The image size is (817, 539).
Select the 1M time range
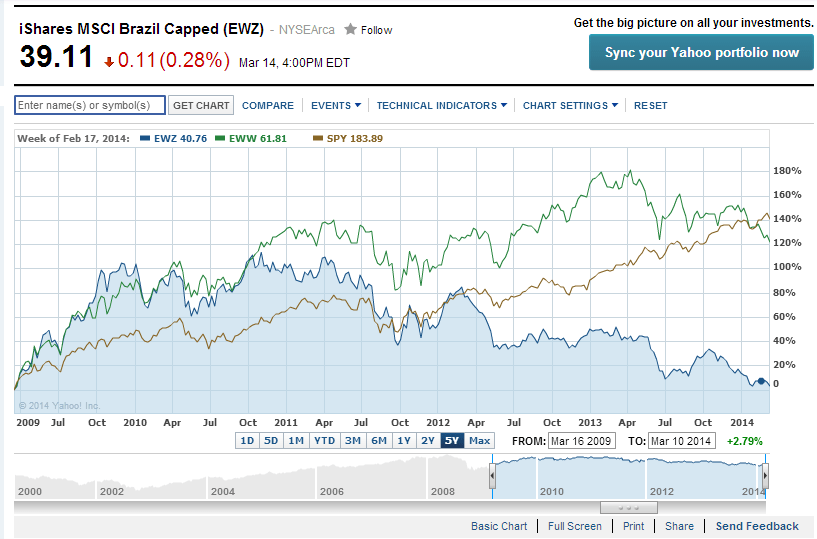tap(296, 440)
